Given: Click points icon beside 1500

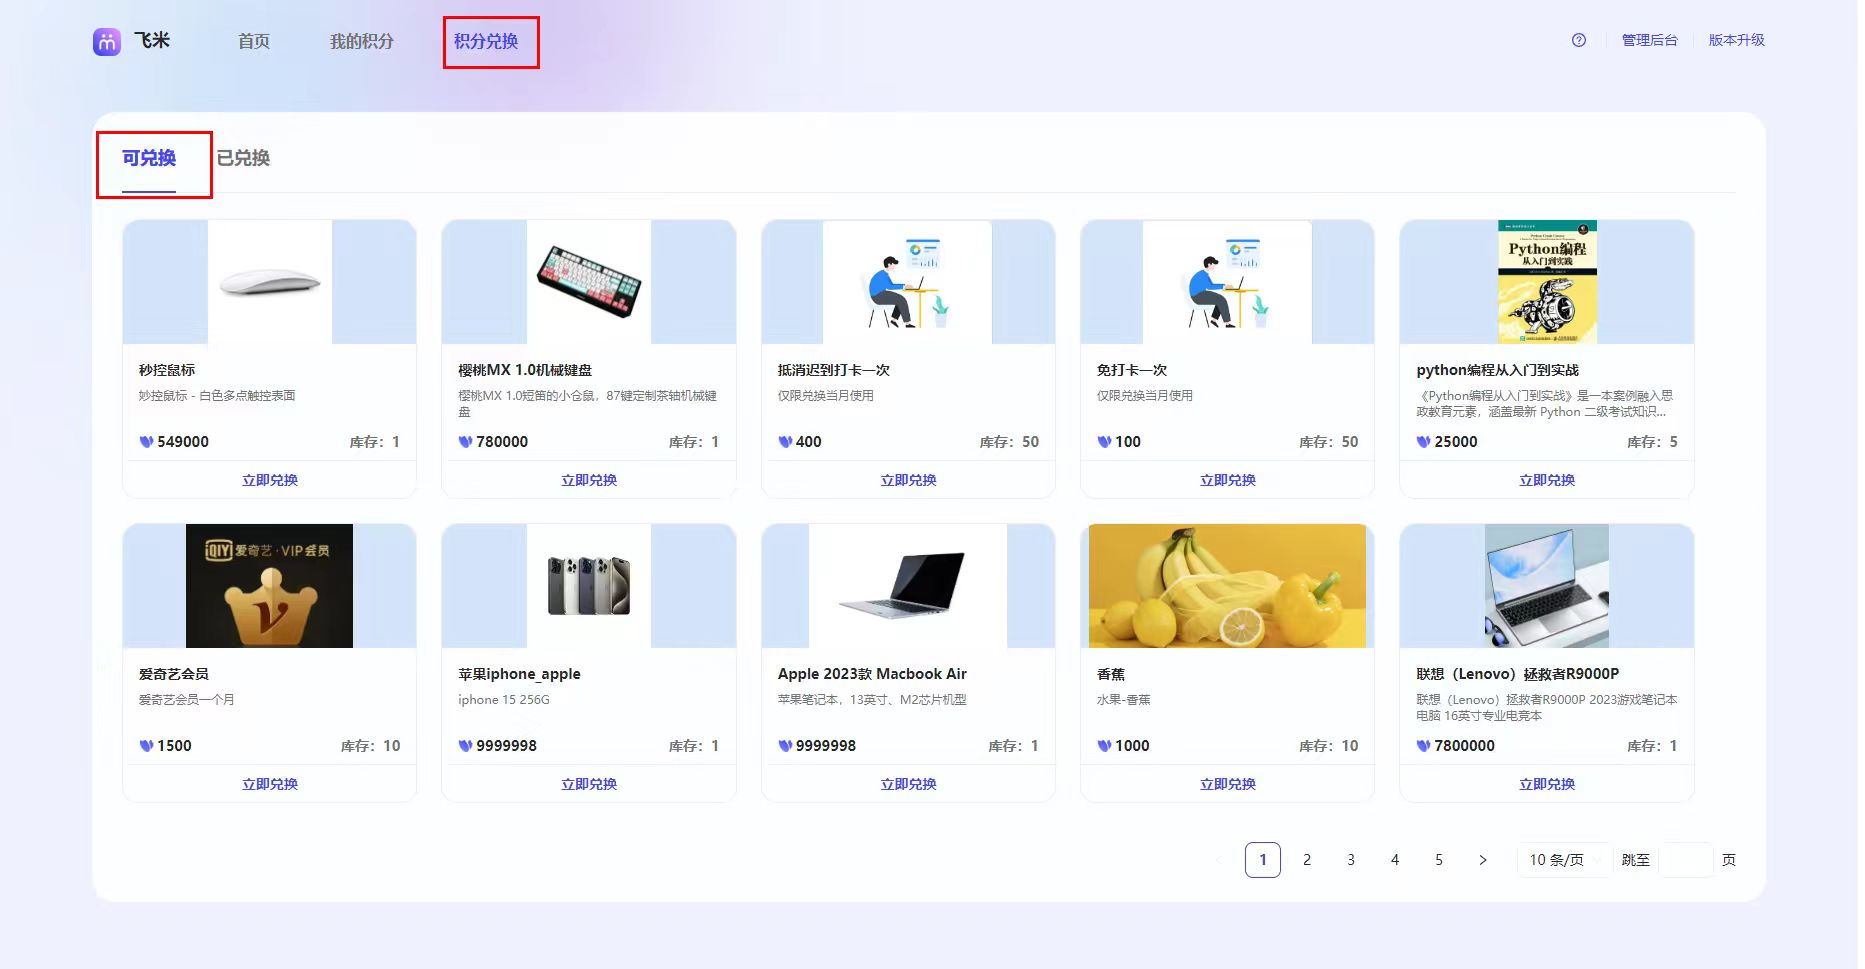Looking at the screenshot, I should coord(146,746).
